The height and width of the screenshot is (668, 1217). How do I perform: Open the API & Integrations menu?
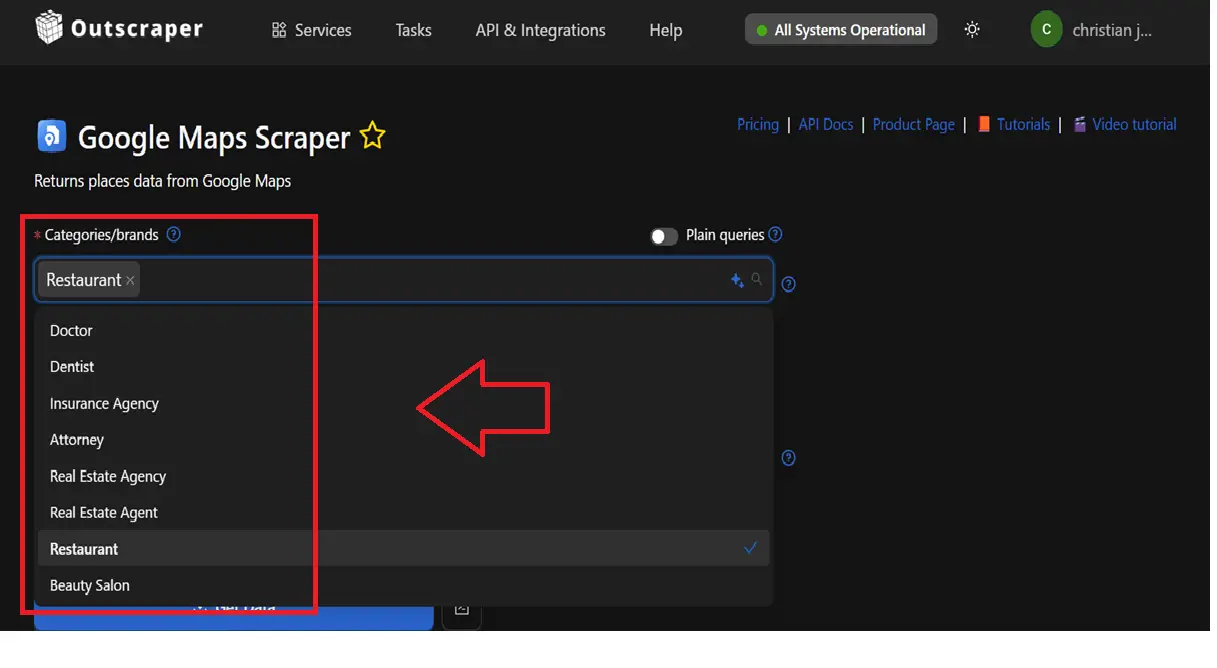(x=540, y=30)
